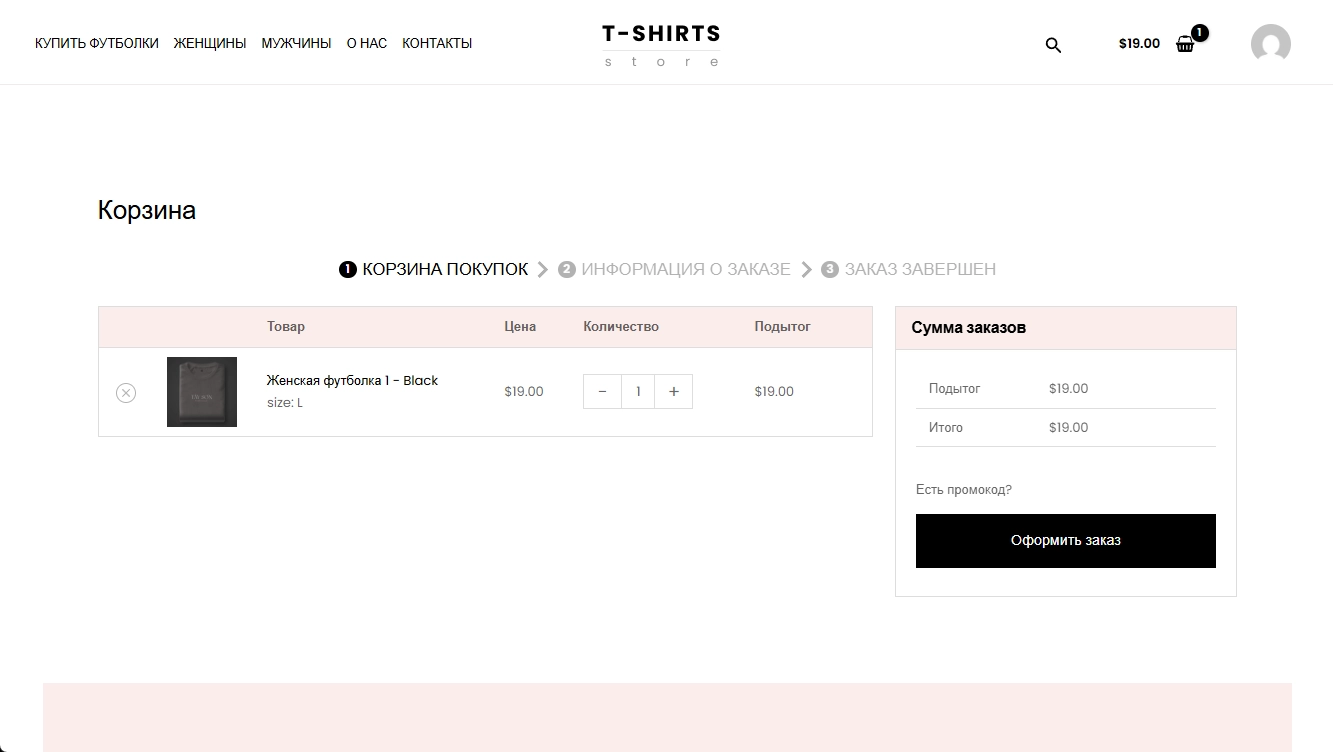
Task: Increase quantity with plus button
Action: point(673,392)
